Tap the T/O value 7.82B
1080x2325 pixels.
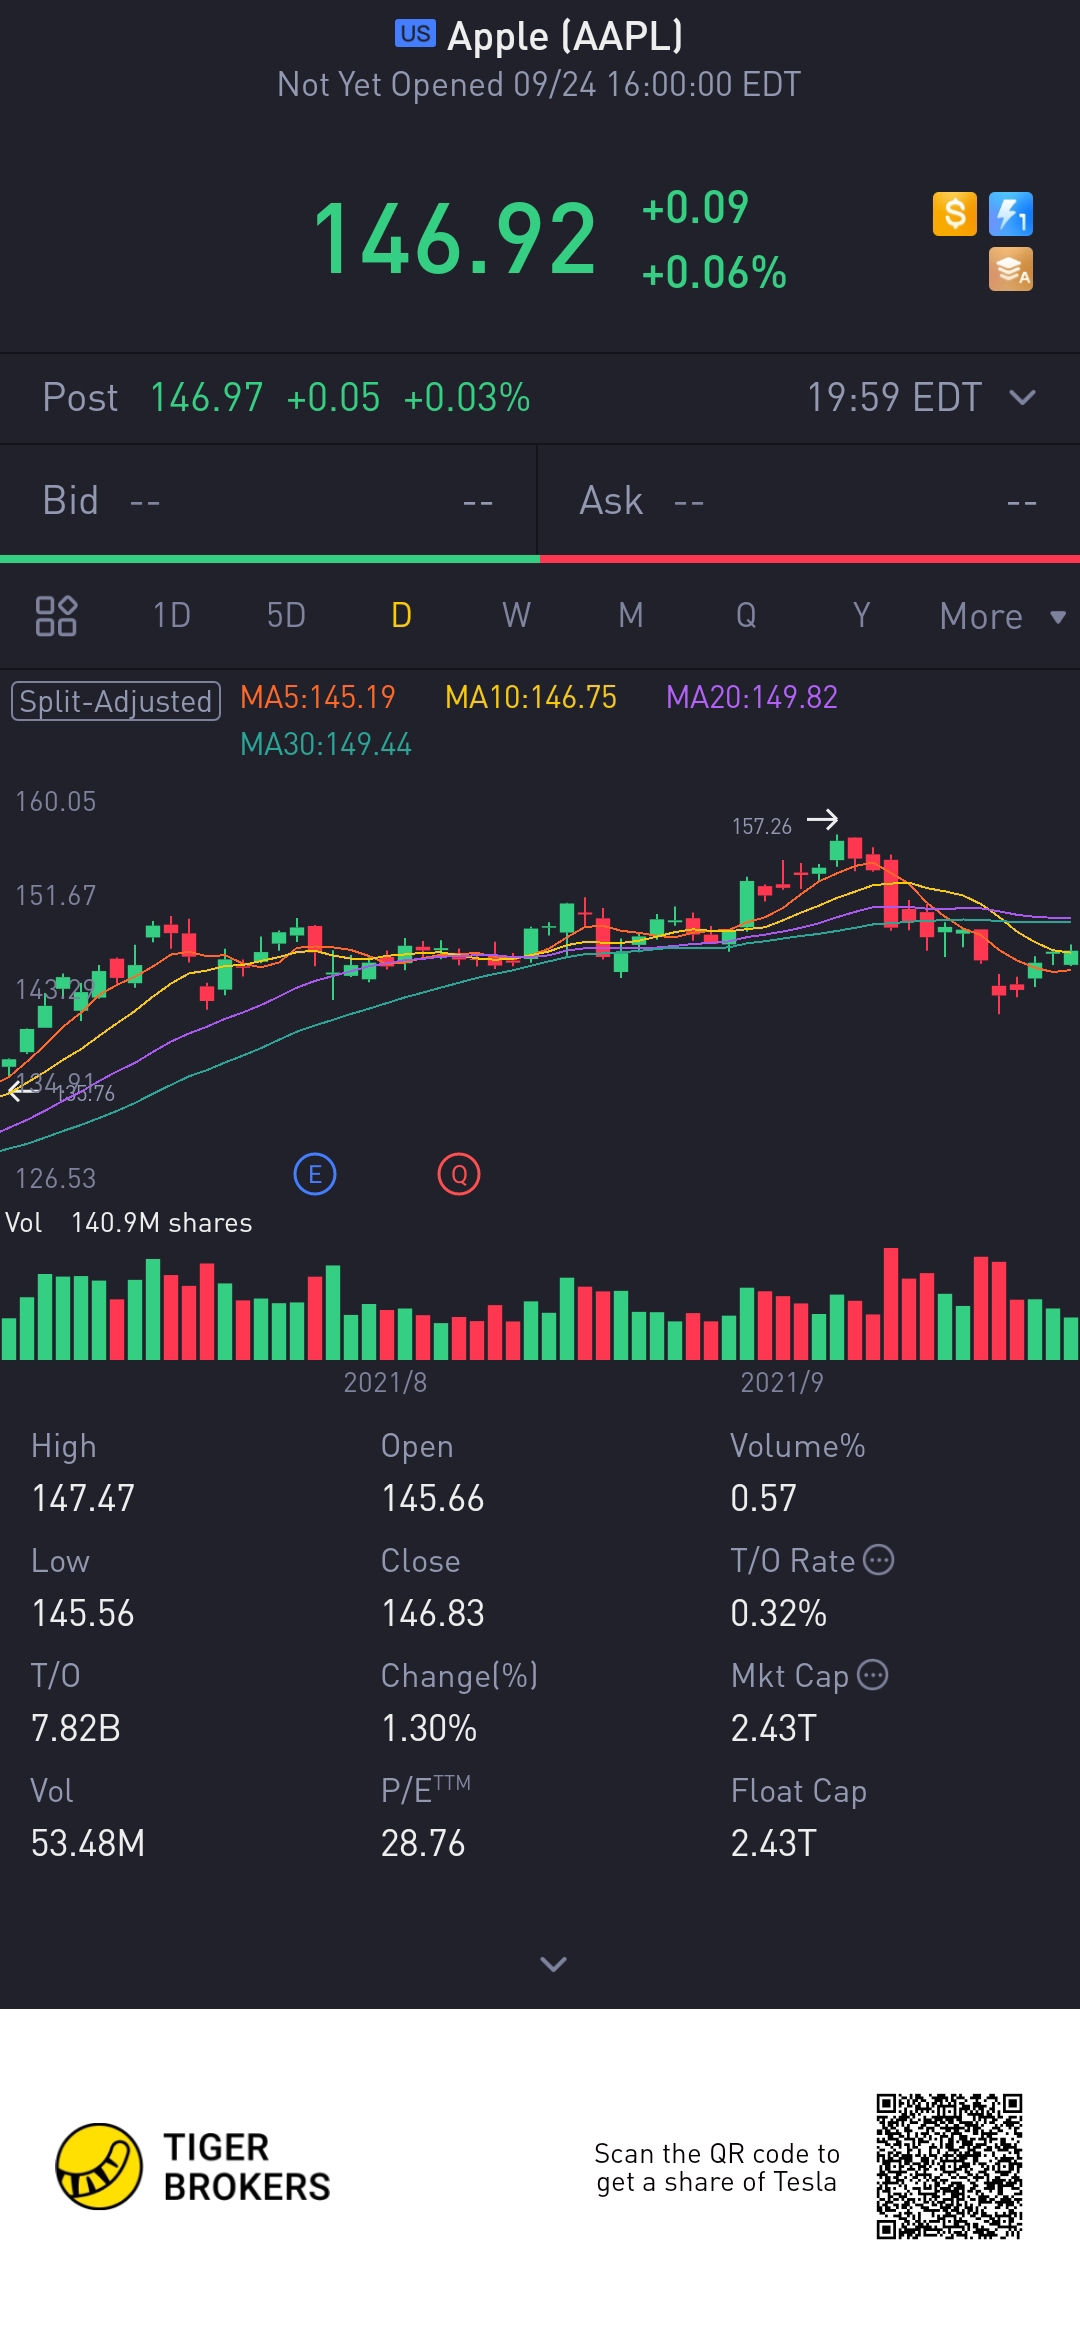coord(76,1728)
